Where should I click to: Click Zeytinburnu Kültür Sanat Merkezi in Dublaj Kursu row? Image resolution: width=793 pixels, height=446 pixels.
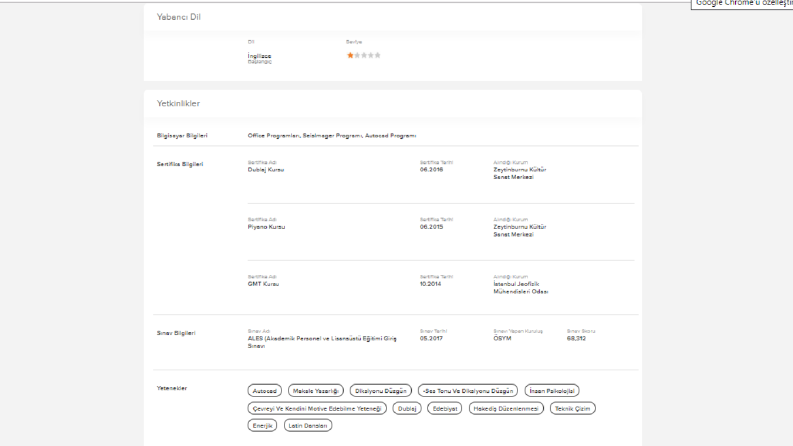520,173
